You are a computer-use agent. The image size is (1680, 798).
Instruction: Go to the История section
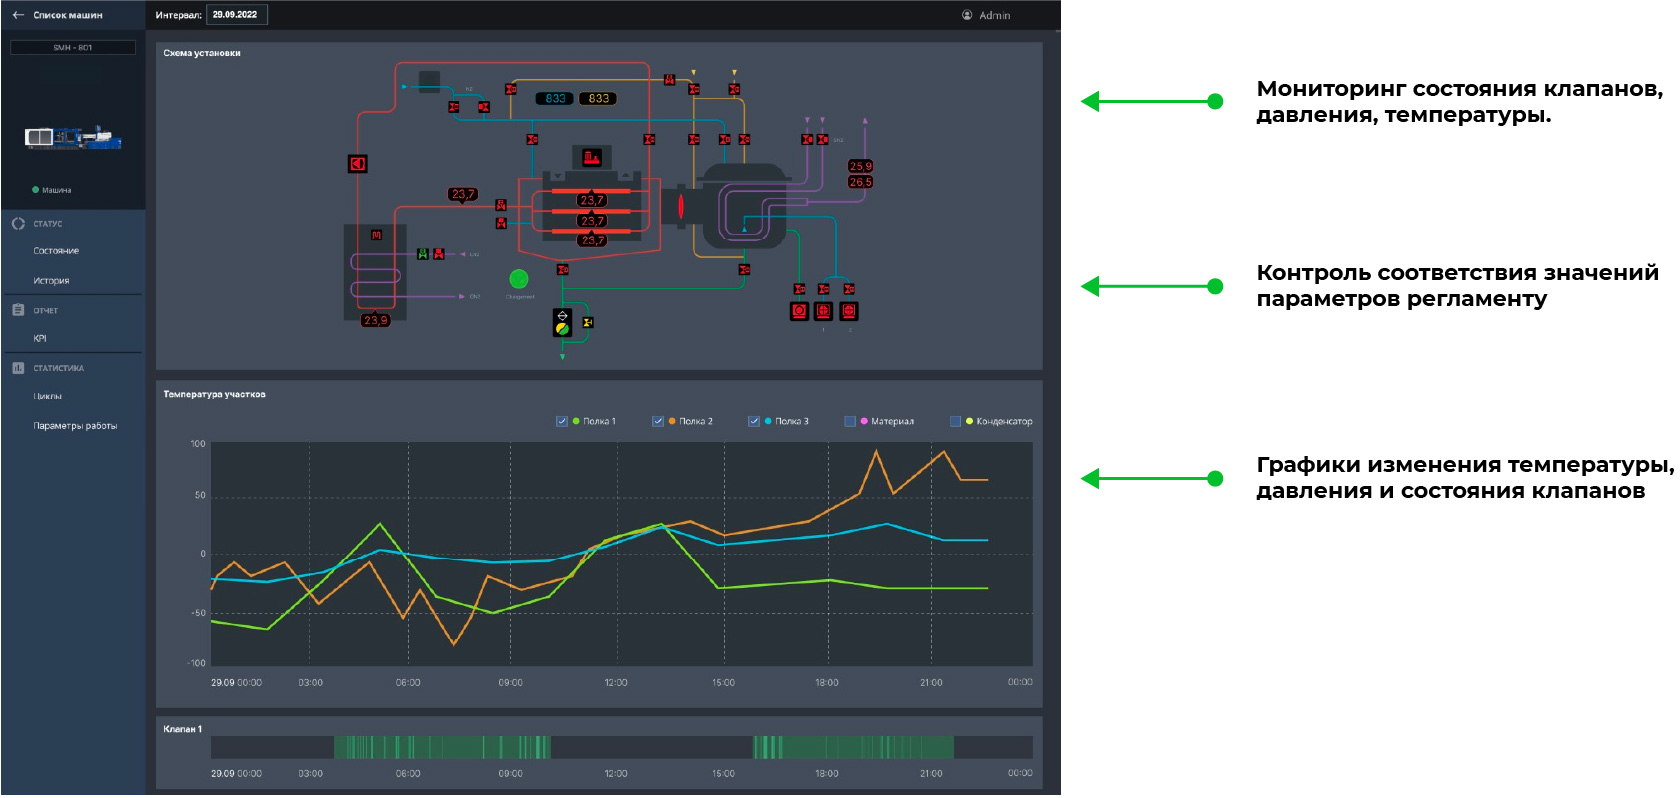click(x=51, y=281)
